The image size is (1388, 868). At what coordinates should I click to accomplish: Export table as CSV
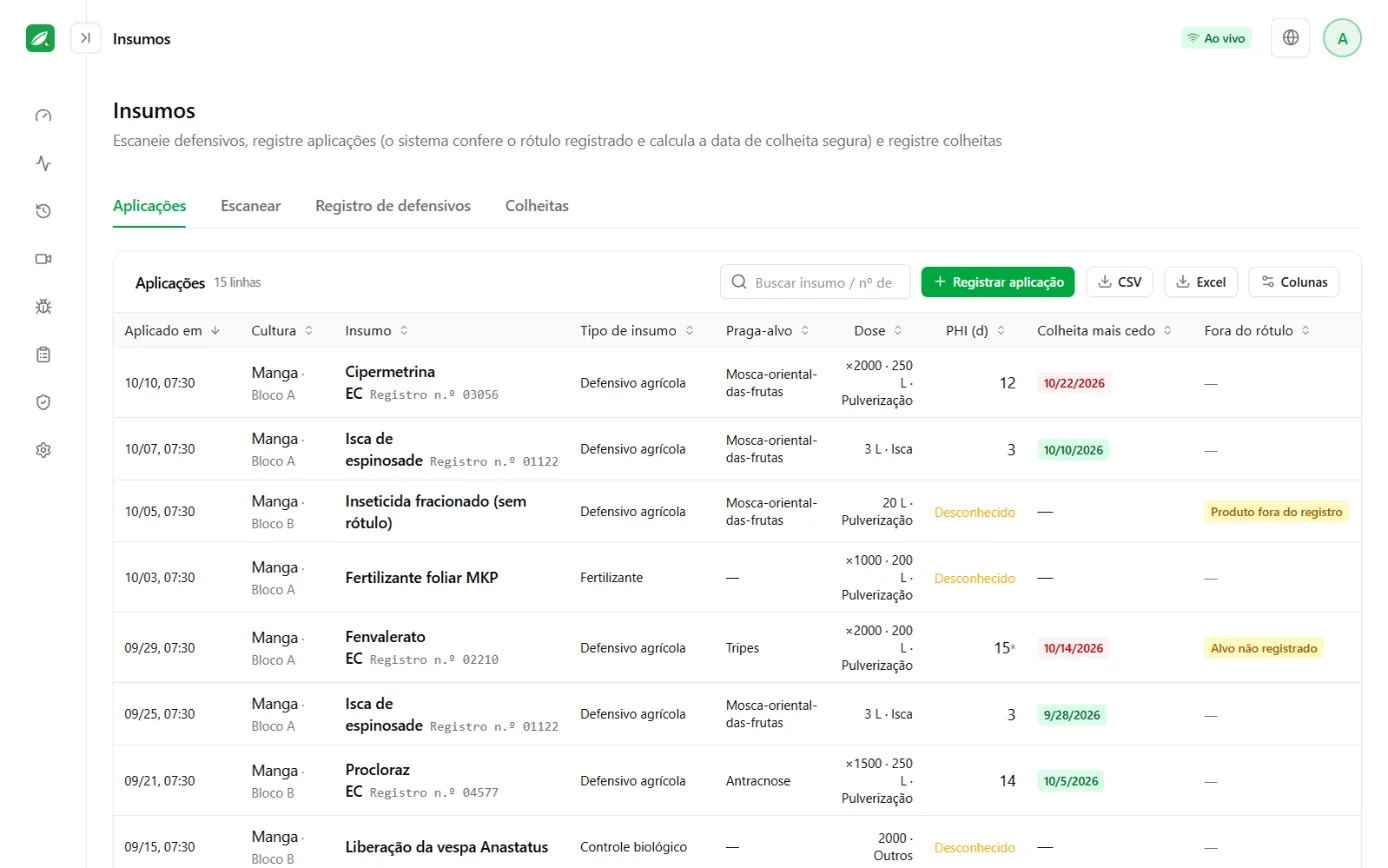click(1120, 282)
